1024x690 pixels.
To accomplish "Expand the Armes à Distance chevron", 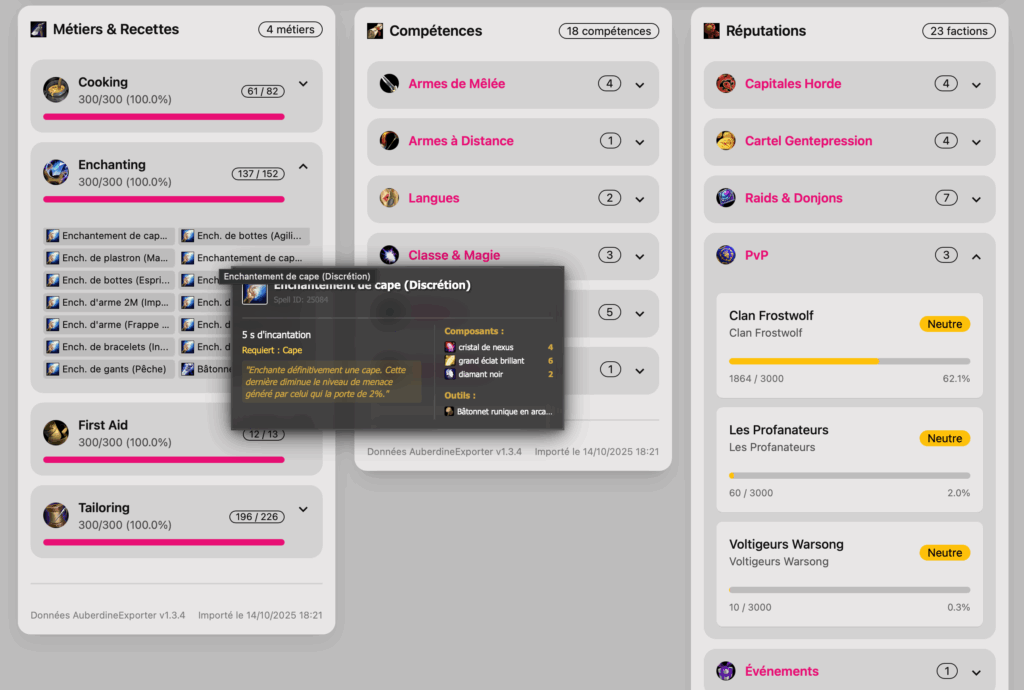I will [639, 142].
